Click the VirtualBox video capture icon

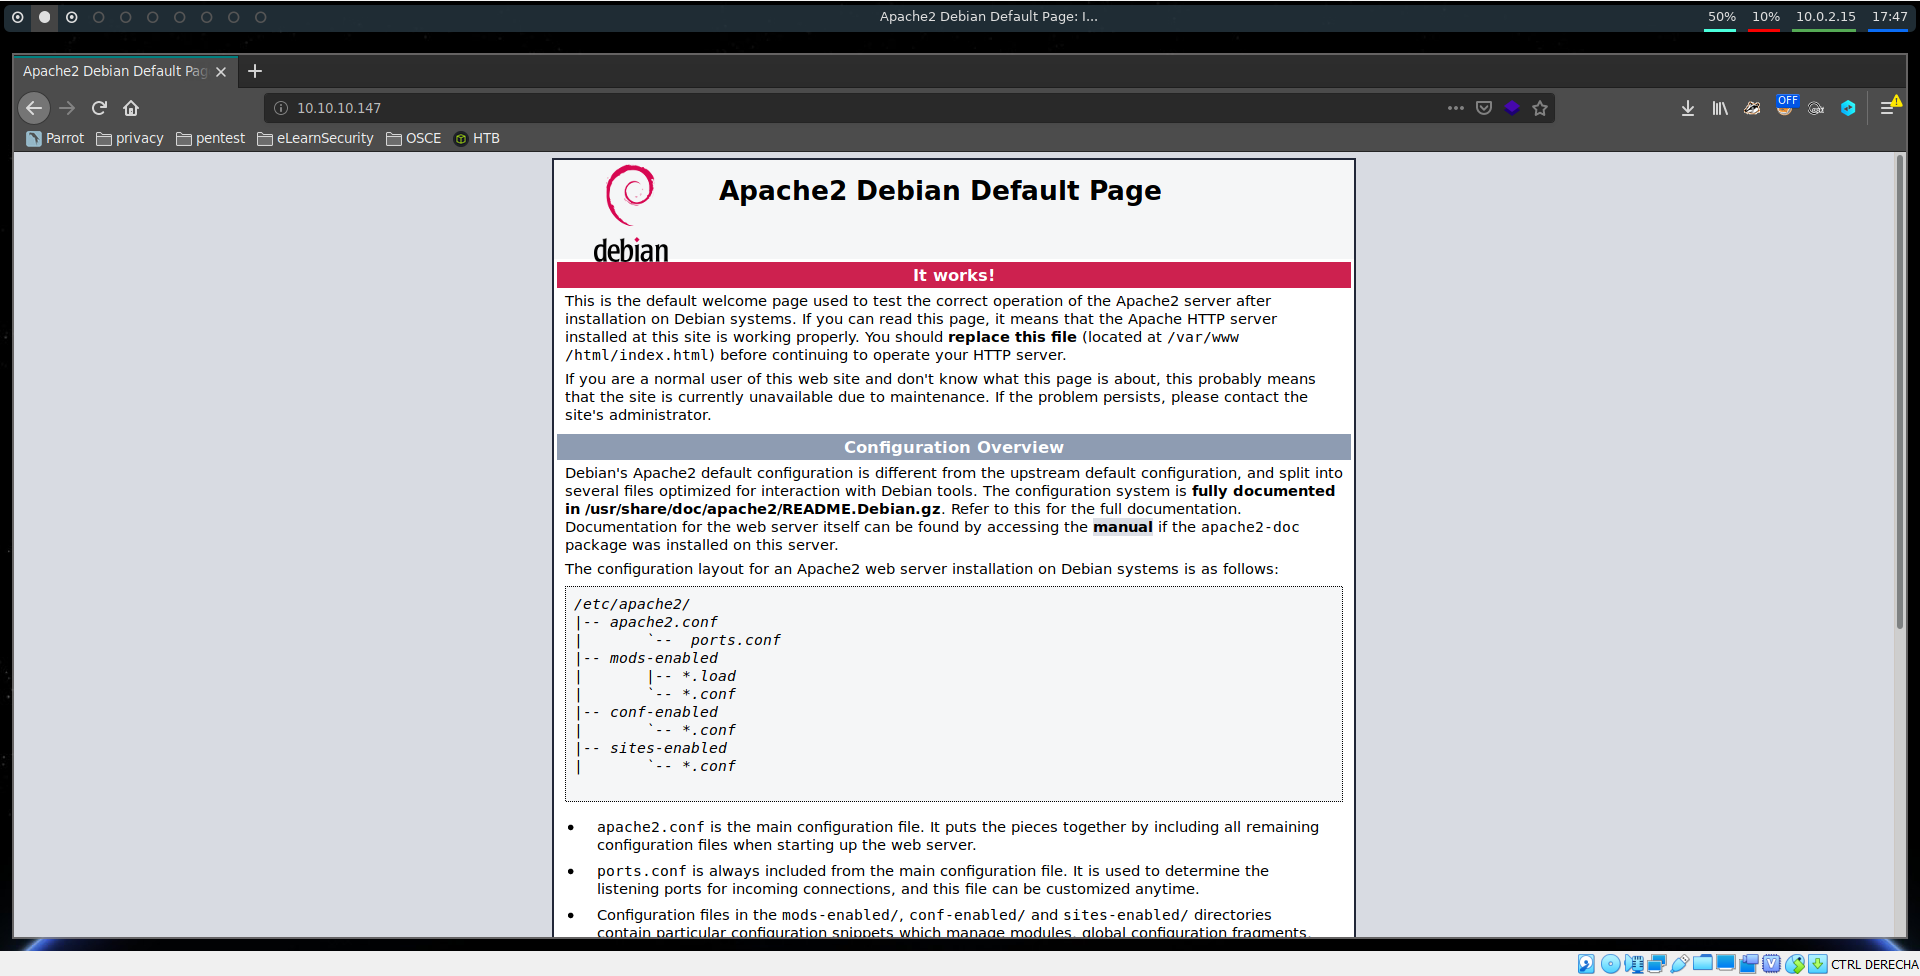1749,964
